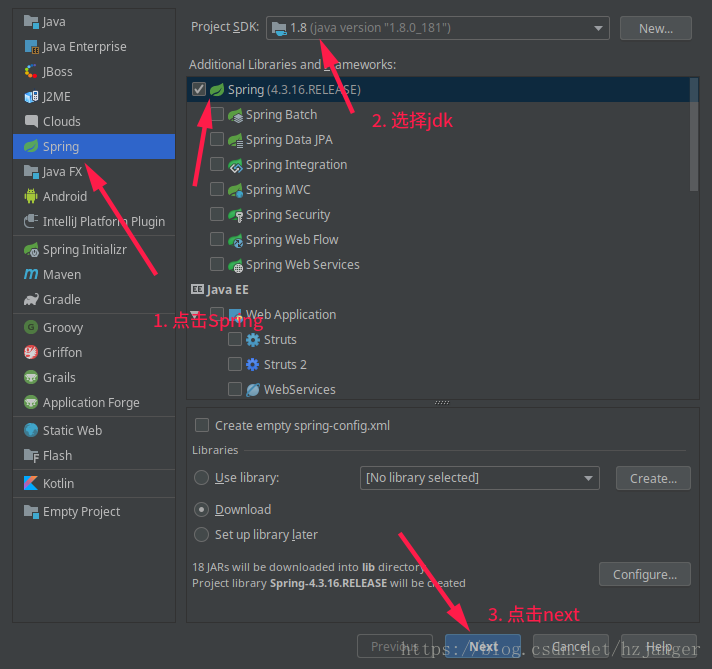Click the Static Web globe icon

click(31, 430)
